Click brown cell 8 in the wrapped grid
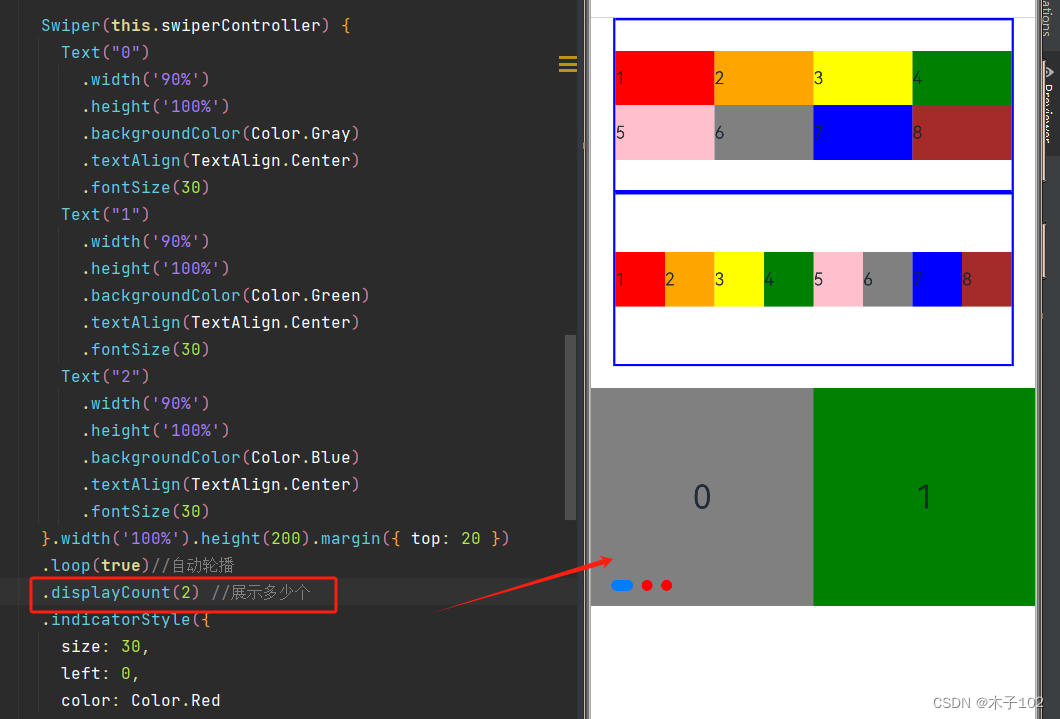Image resolution: width=1060 pixels, height=719 pixels. tap(962, 132)
